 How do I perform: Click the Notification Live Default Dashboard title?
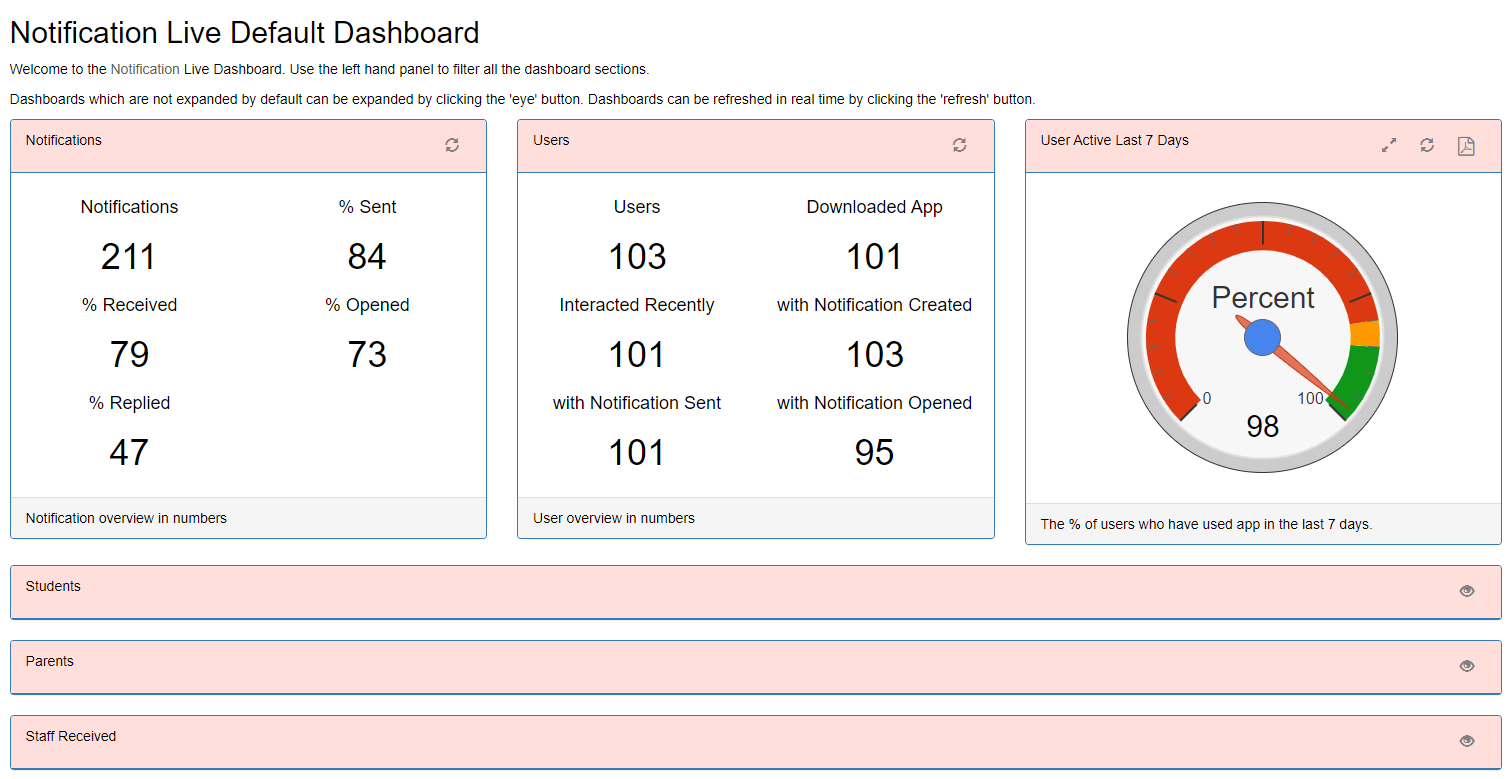245,33
